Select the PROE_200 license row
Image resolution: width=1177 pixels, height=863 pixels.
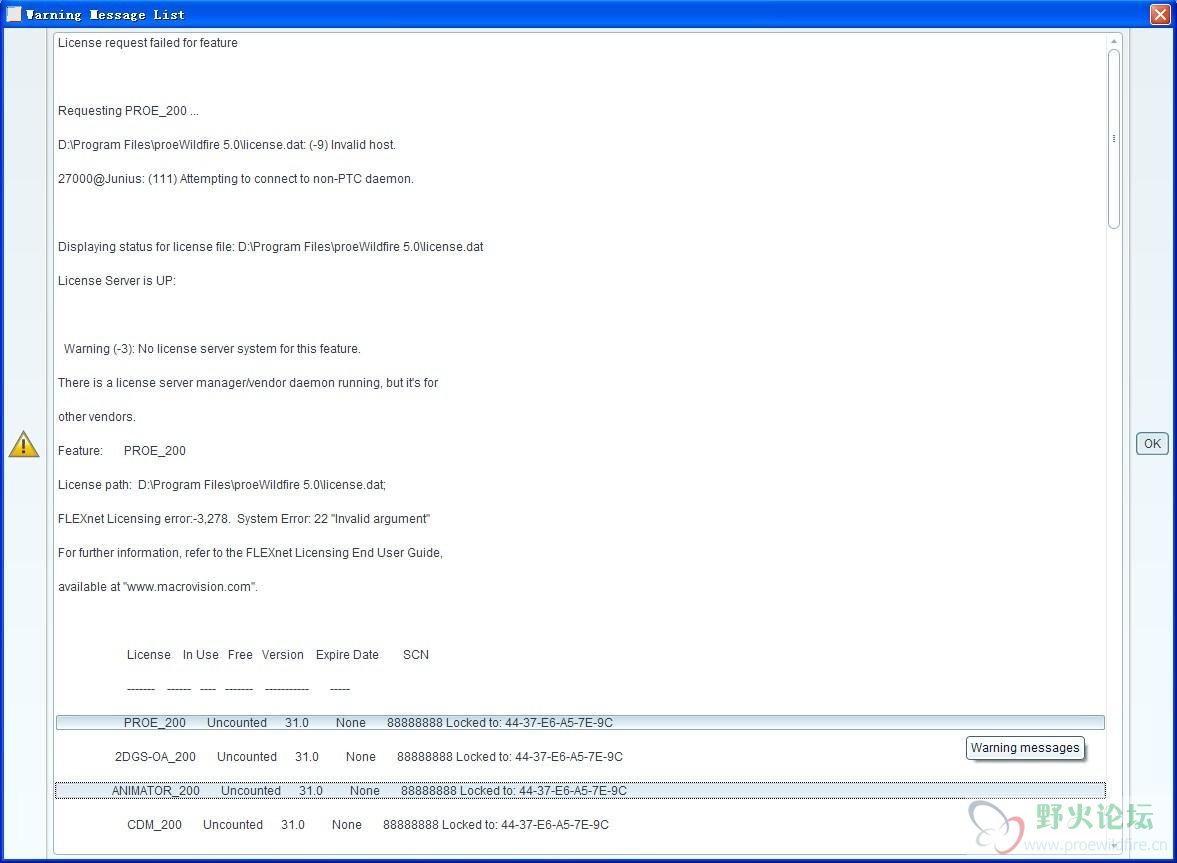click(580, 723)
